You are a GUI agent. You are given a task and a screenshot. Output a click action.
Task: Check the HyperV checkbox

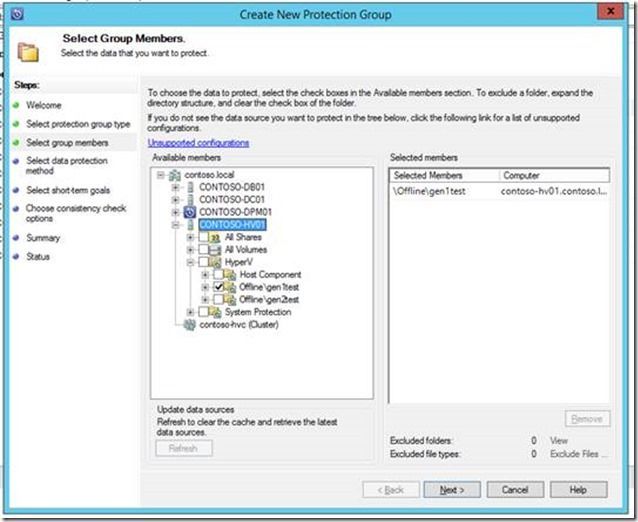click(203, 262)
